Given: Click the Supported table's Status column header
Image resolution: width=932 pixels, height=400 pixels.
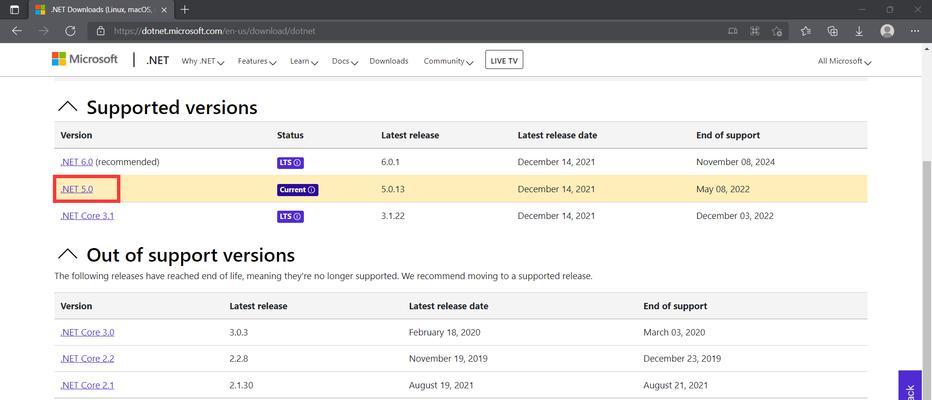Looking at the screenshot, I should [x=290, y=136].
